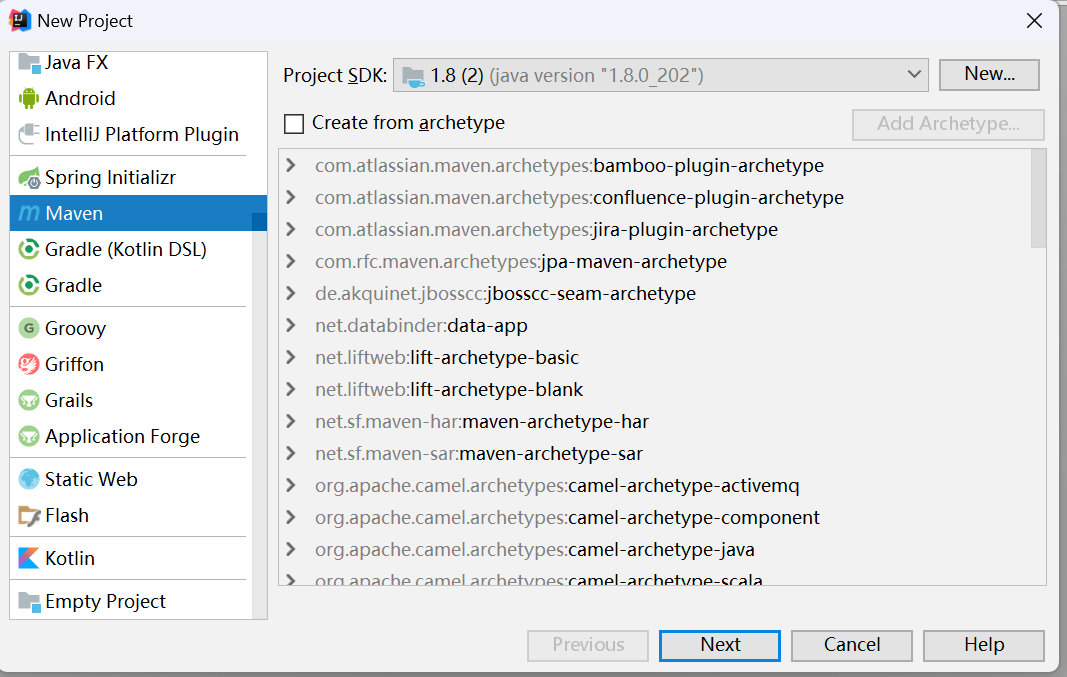Click the Java FX folder icon
The height and width of the screenshot is (677, 1067).
point(29,63)
